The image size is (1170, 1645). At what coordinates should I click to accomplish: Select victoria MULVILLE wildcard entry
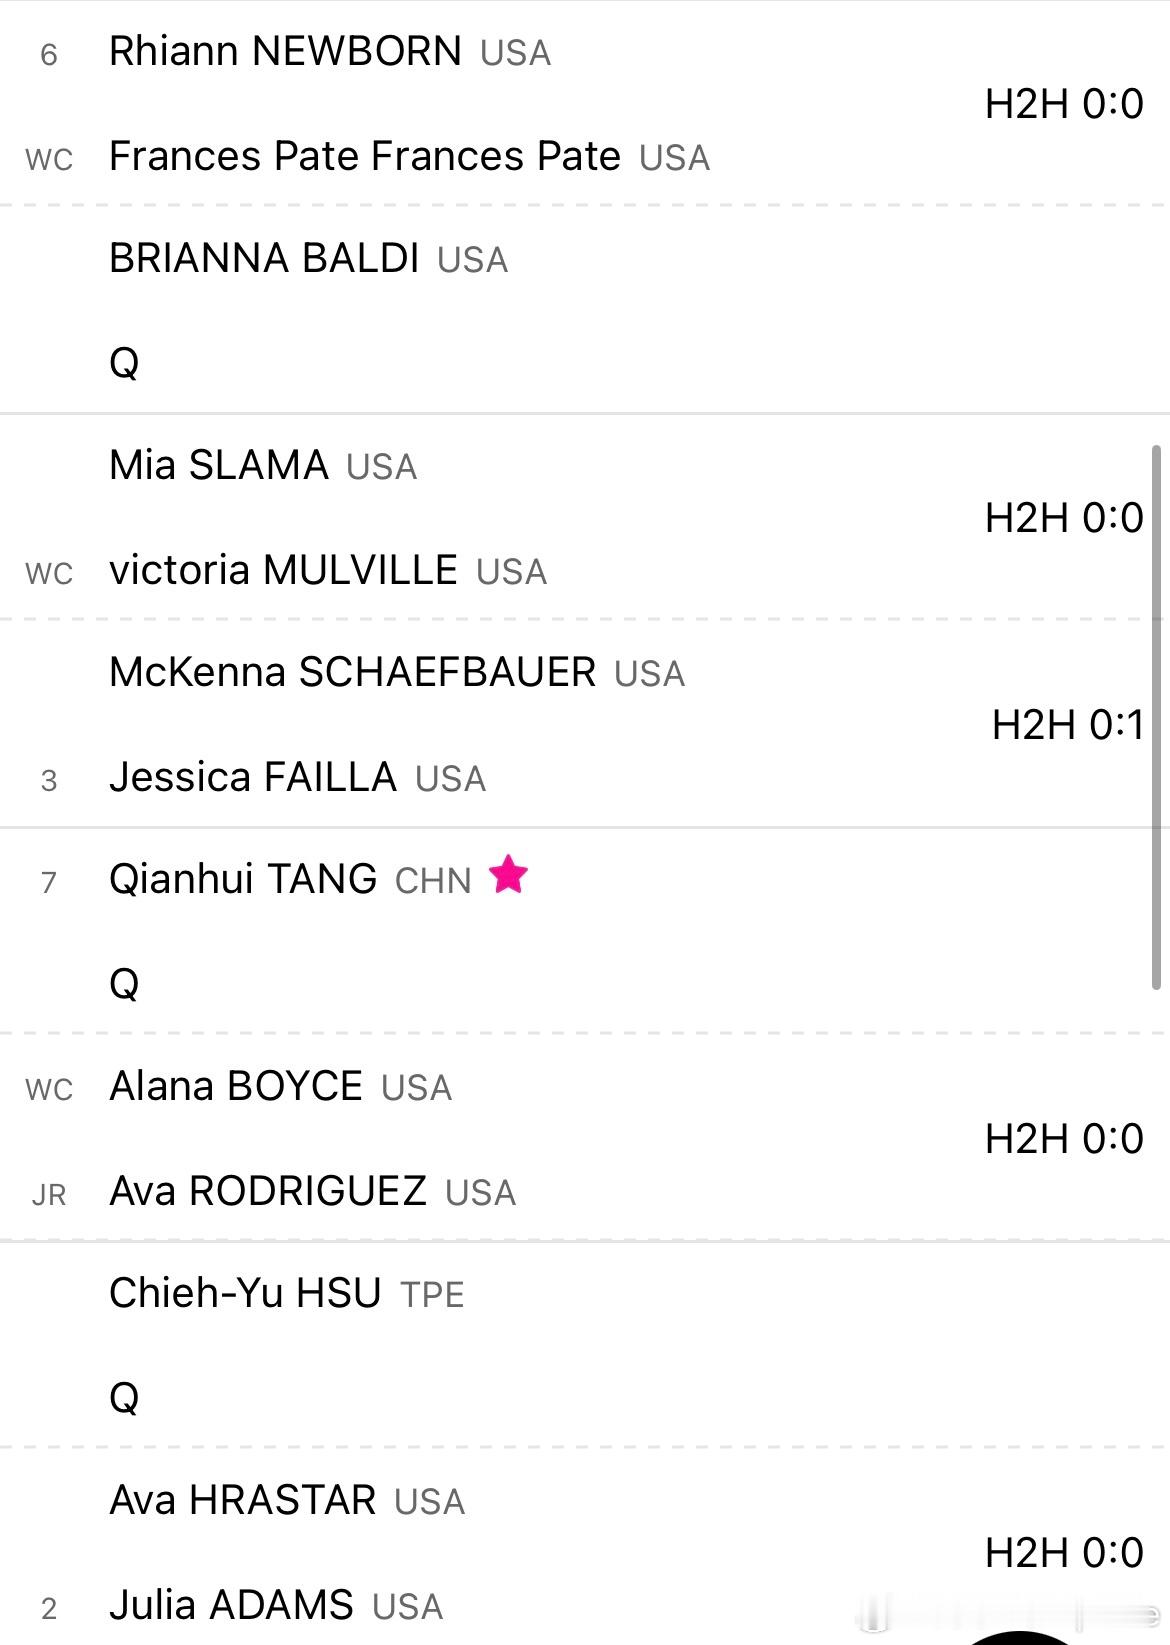(283, 570)
